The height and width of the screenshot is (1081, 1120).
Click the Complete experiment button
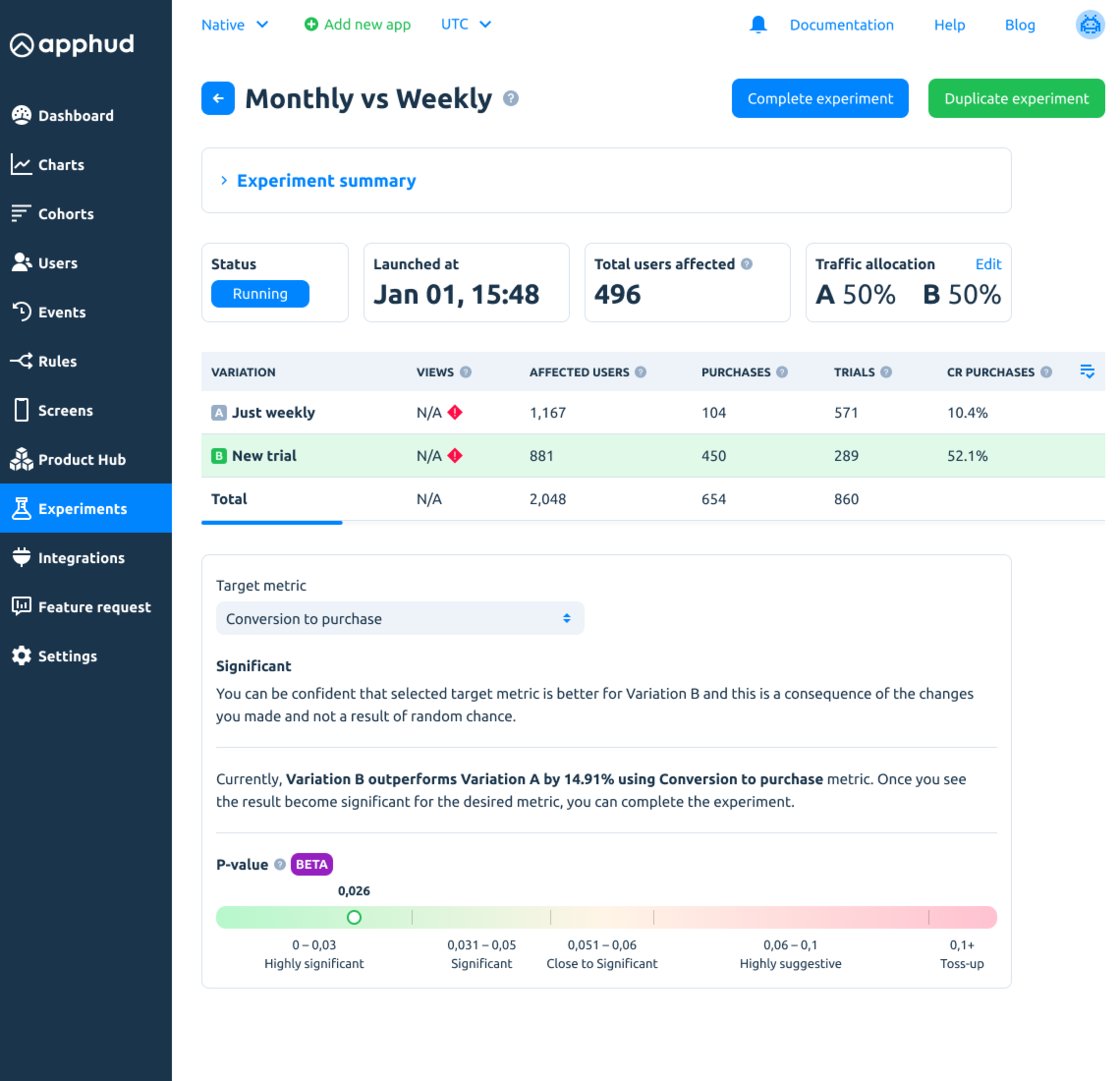(820, 98)
